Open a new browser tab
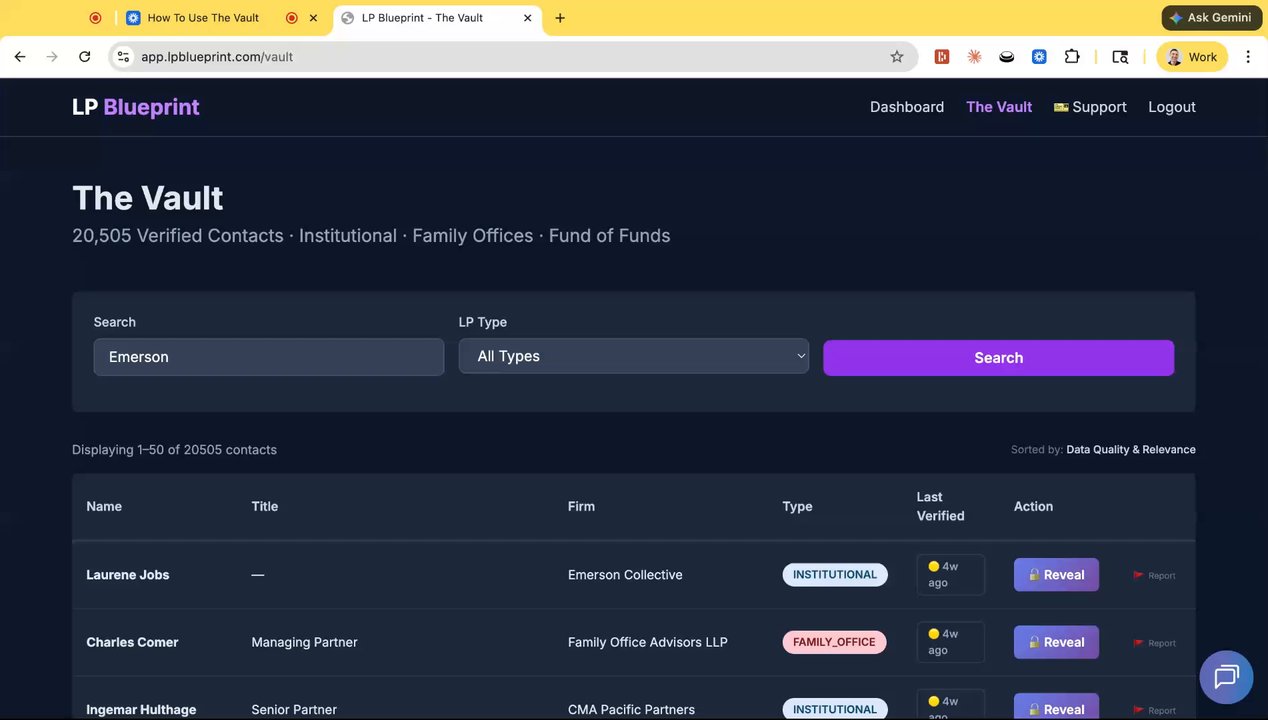The image size is (1268, 720). (x=560, y=18)
